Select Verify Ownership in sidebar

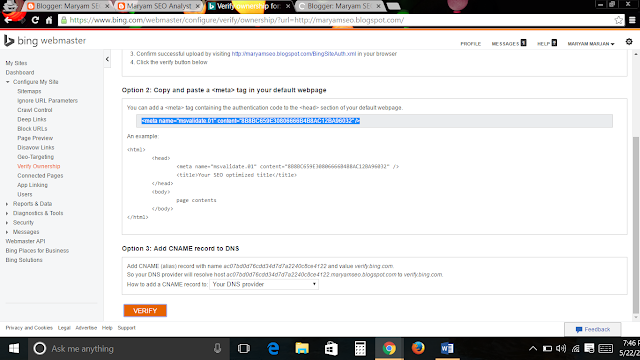tap(38, 167)
